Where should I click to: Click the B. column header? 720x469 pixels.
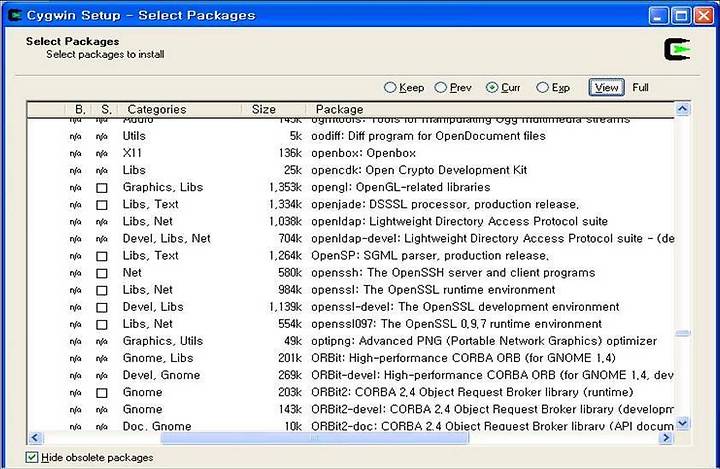click(79, 109)
